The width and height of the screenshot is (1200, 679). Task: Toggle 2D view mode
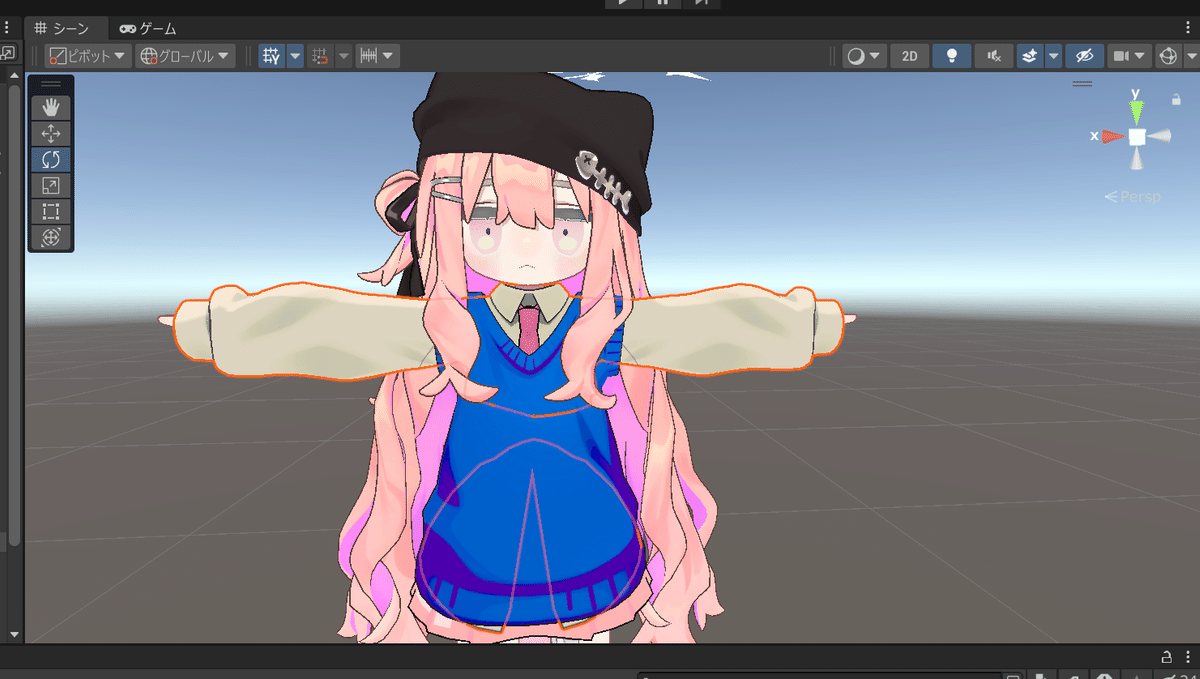tap(910, 56)
